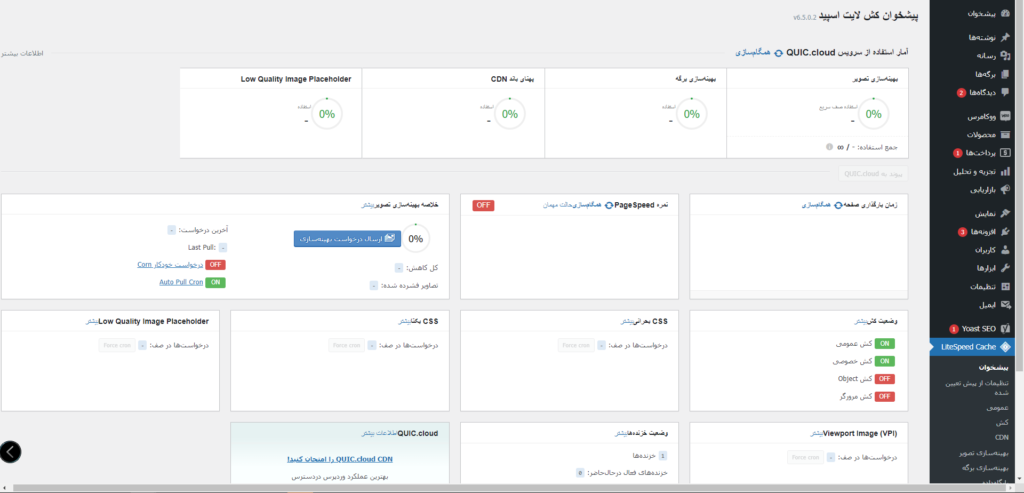The height and width of the screenshot is (493, 1024).
Task: Click the link to QUIC.cloud (پیوند به) button
Action: coord(873,174)
